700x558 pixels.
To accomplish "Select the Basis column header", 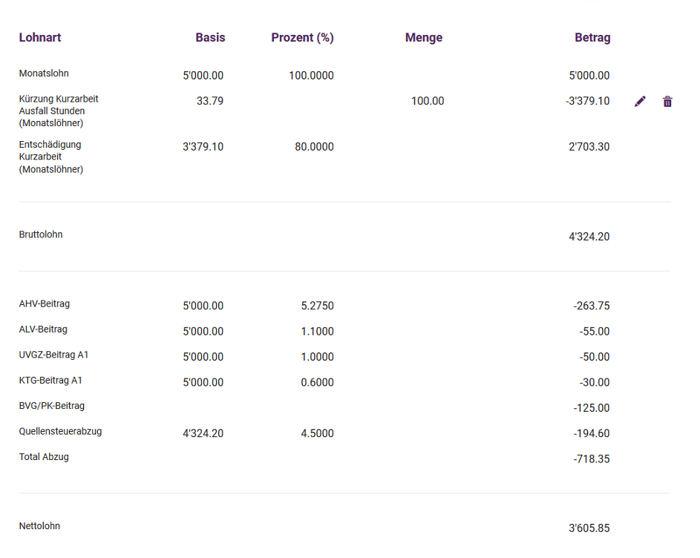I will 210,37.
